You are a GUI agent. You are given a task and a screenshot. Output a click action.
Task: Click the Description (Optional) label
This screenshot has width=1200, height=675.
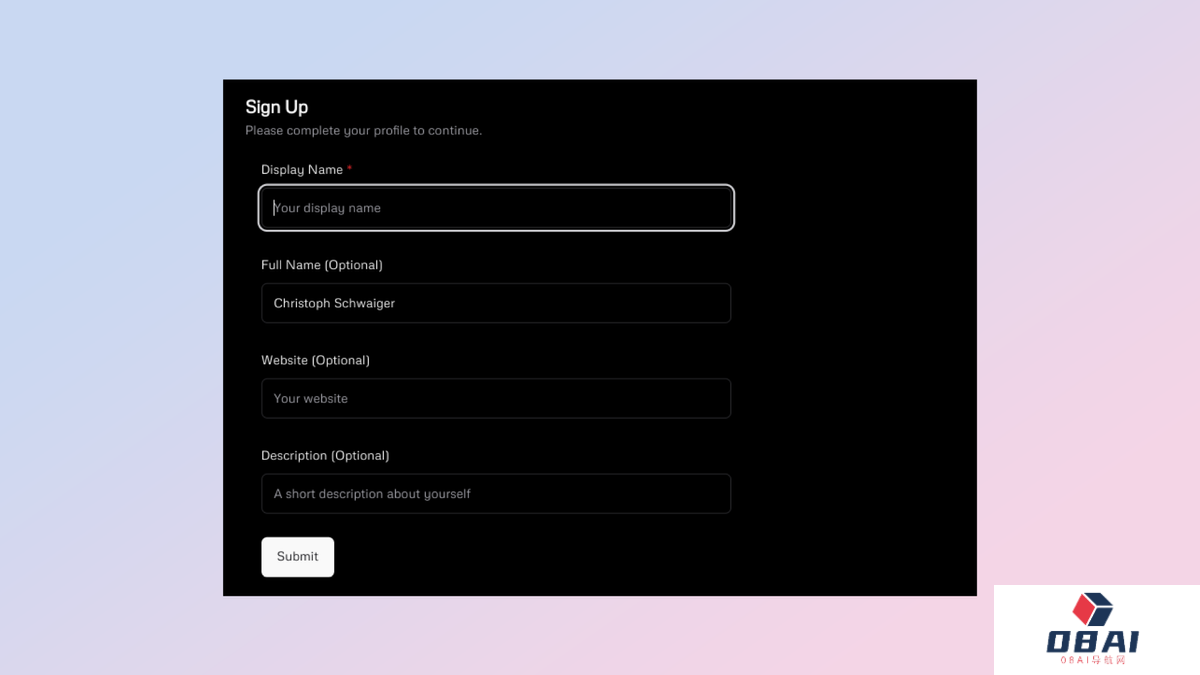pyautogui.click(x=325, y=455)
